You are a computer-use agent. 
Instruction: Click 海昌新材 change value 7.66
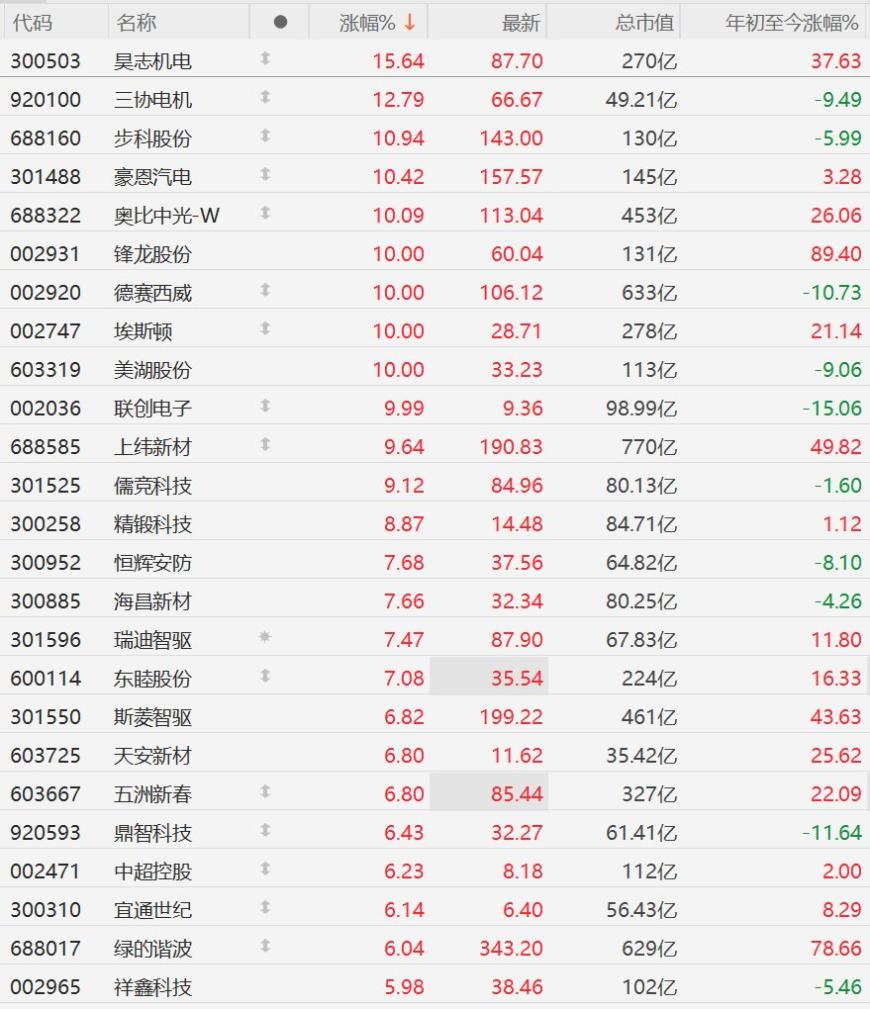(404, 602)
